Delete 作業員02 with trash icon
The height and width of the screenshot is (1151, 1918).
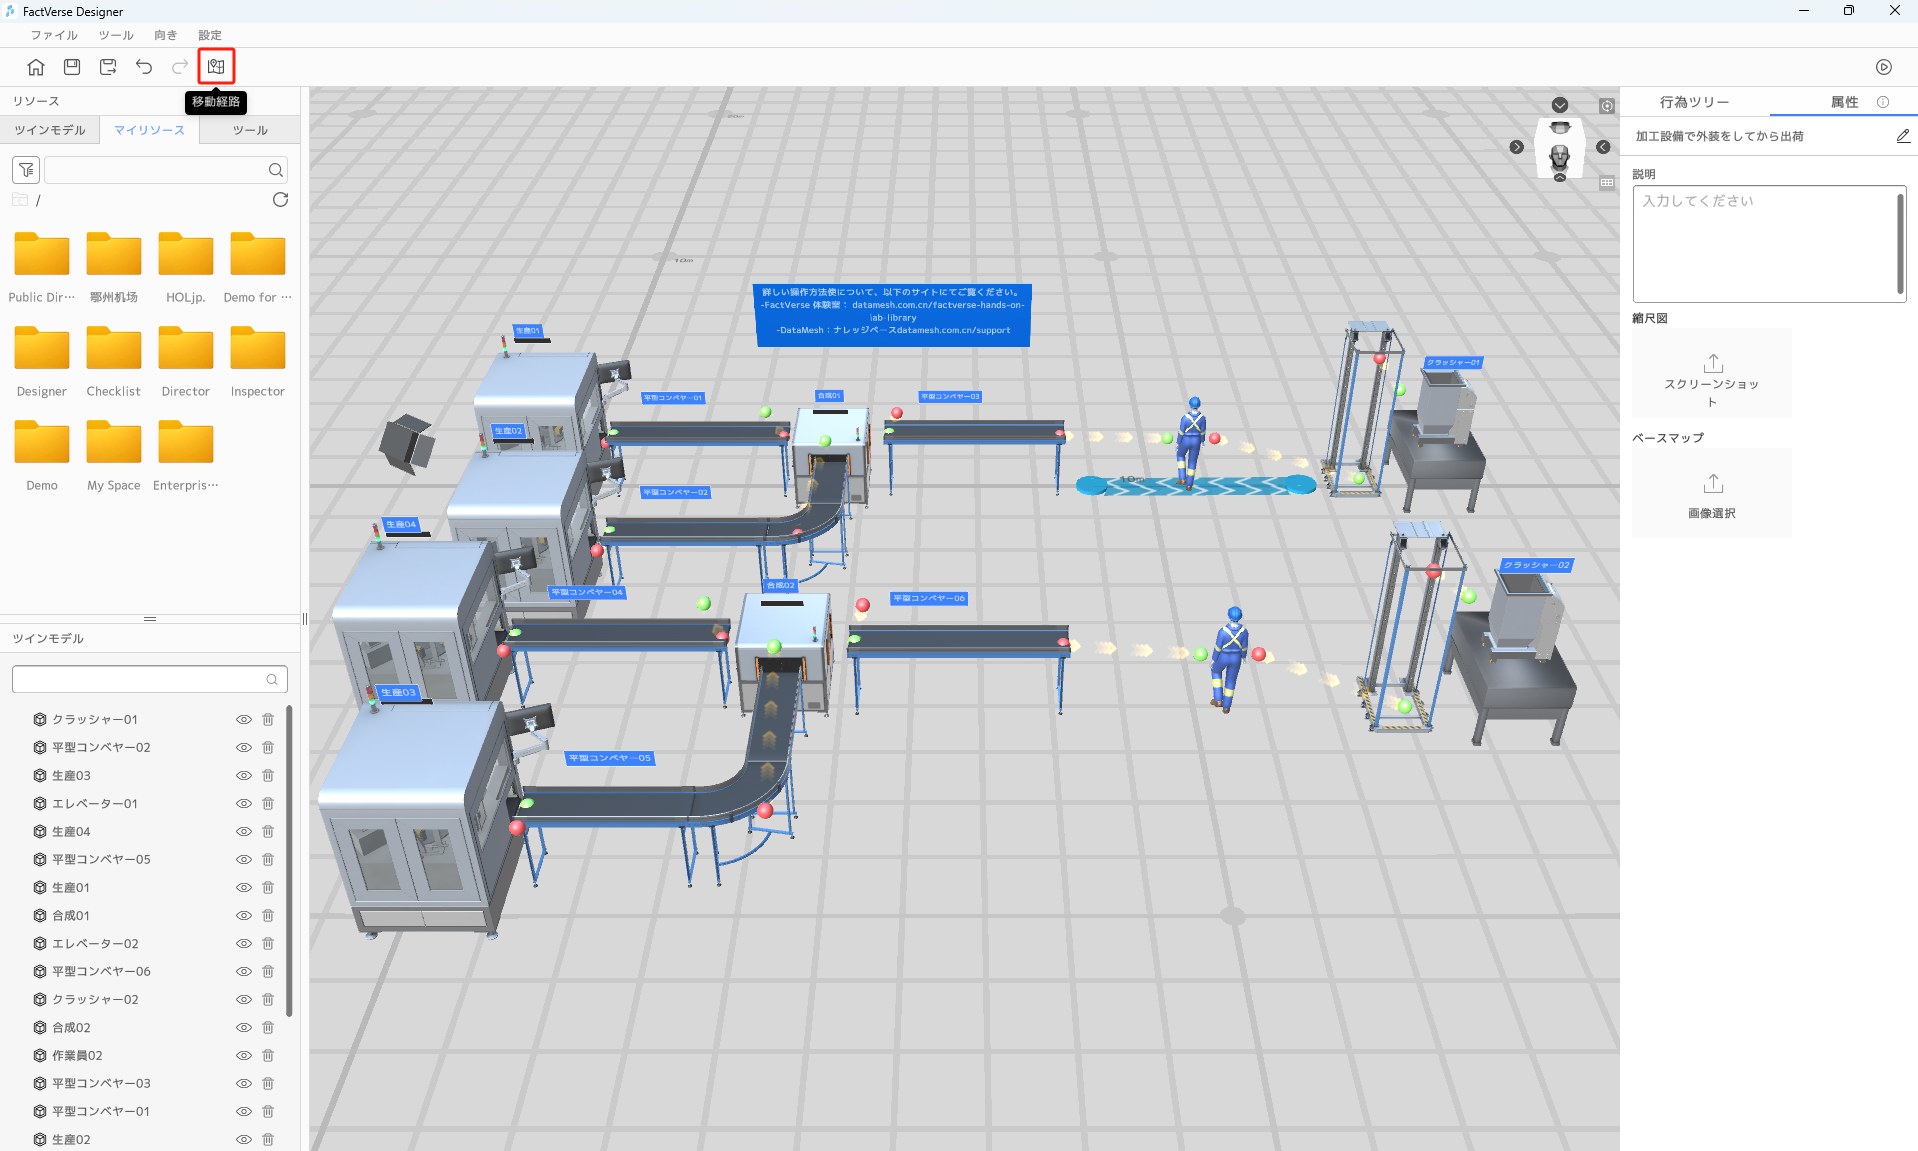point(268,1055)
